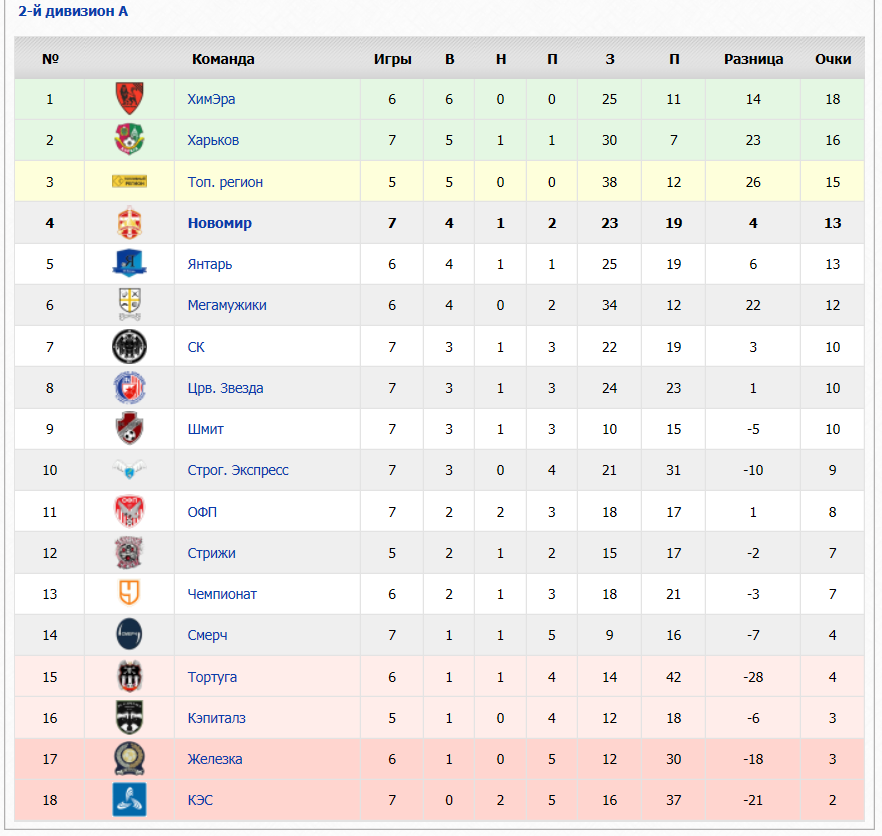The height and width of the screenshot is (836, 882).
Task: Open the Строг. Экспресс team page
Action: click(x=238, y=470)
